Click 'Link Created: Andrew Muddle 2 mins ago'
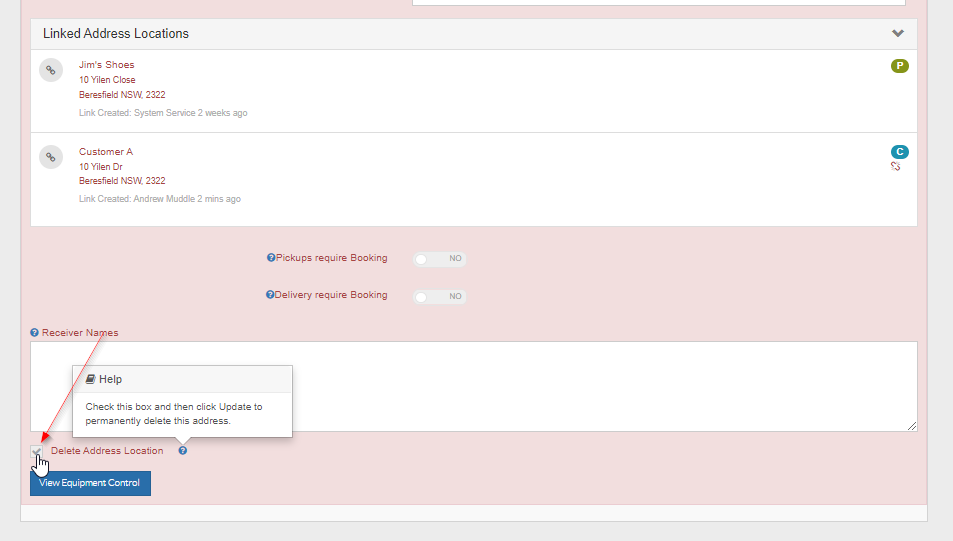 click(160, 199)
